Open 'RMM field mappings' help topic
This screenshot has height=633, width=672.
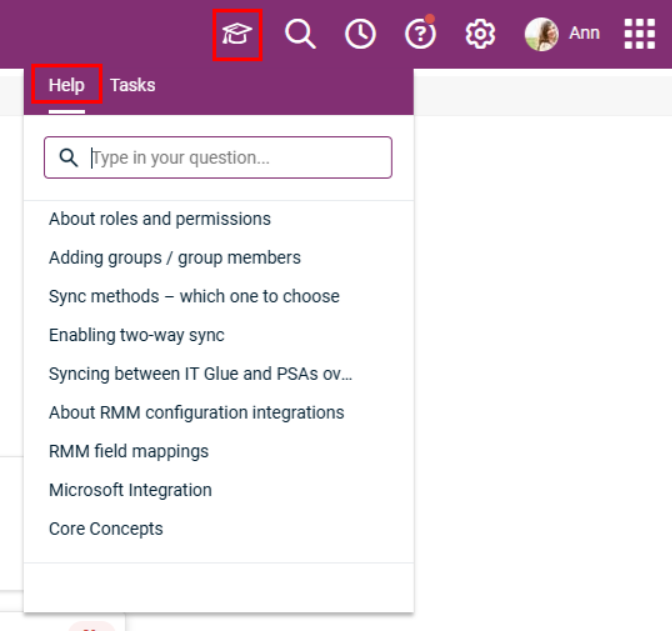(x=129, y=452)
